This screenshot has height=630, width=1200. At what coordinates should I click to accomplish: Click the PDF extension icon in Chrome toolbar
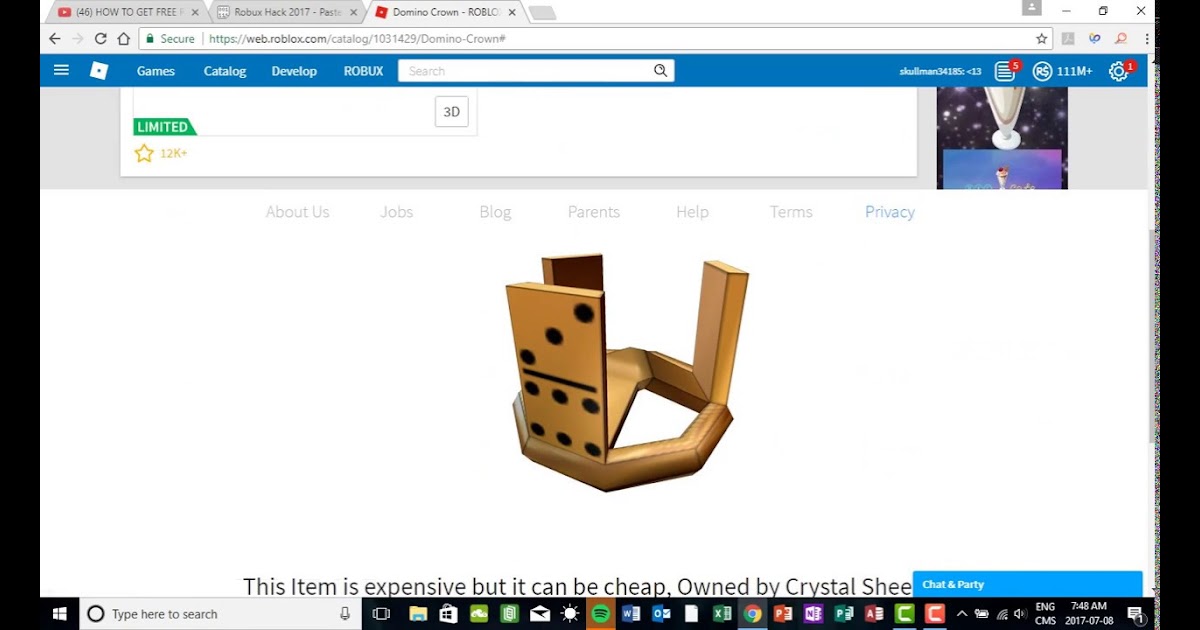[x=1068, y=39]
